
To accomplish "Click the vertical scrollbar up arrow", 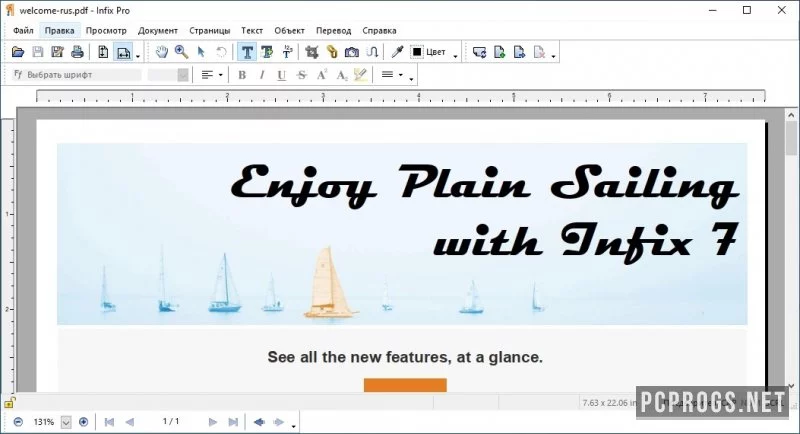I will pyautogui.click(x=791, y=116).
